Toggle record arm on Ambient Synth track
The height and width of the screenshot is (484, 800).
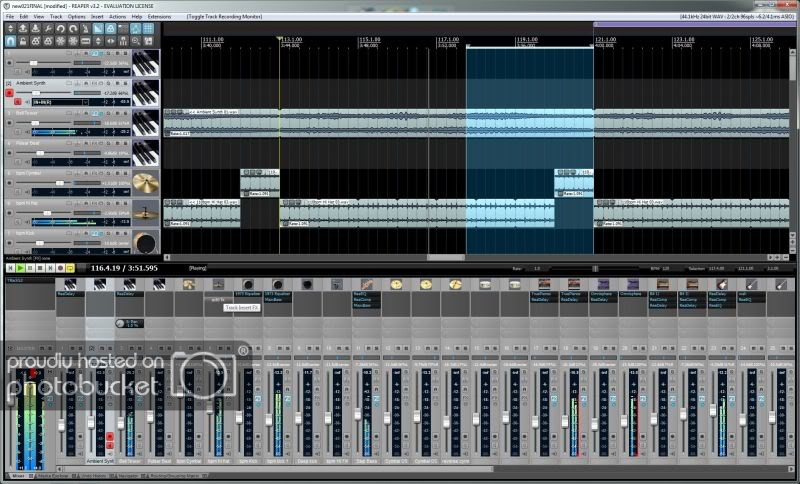click(11, 93)
